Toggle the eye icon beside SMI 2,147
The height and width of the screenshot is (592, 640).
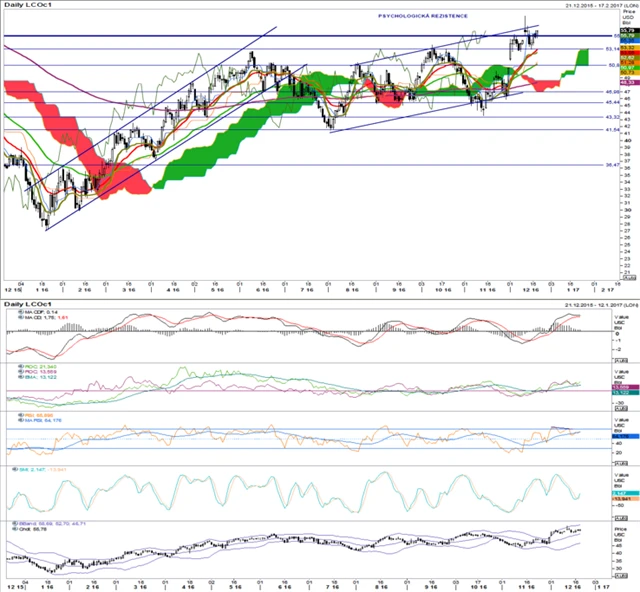pyautogui.click(x=15, y=470)
